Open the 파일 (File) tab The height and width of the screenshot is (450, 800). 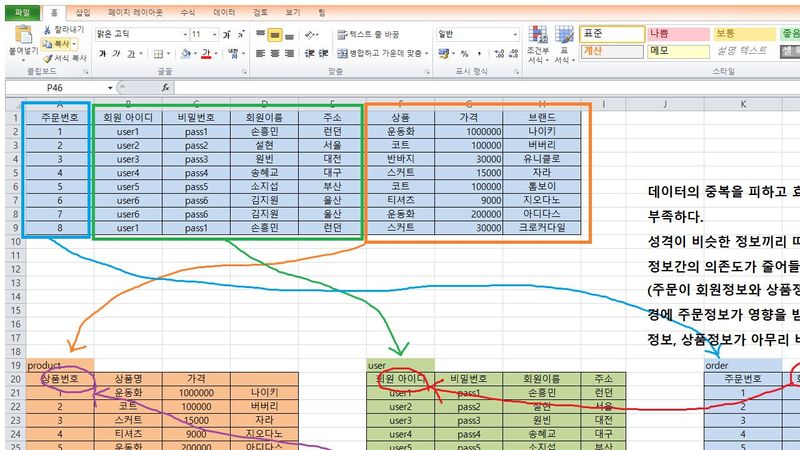click(22, 12)
